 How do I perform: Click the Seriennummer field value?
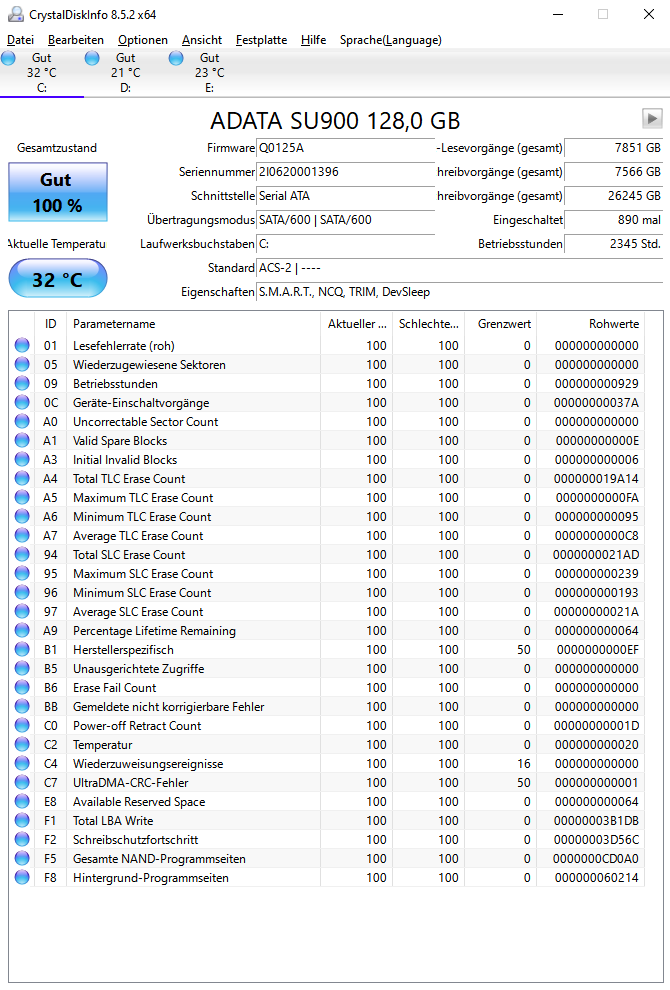(345, 172)
